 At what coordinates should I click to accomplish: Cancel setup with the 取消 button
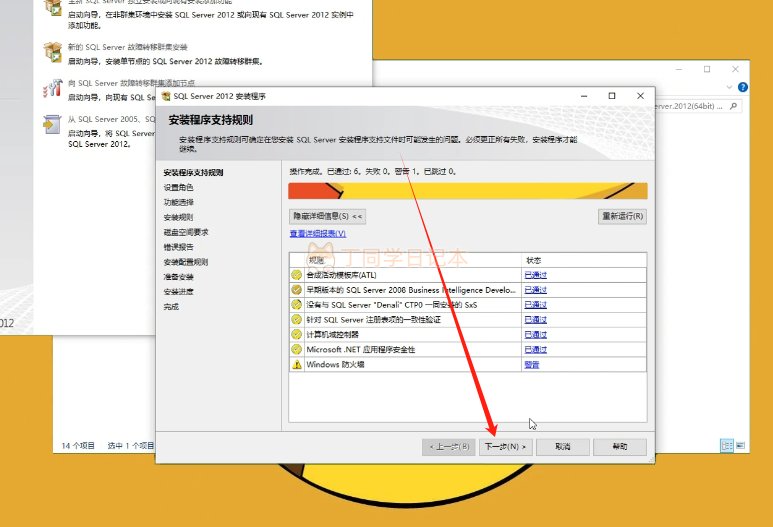coord(562,447)
